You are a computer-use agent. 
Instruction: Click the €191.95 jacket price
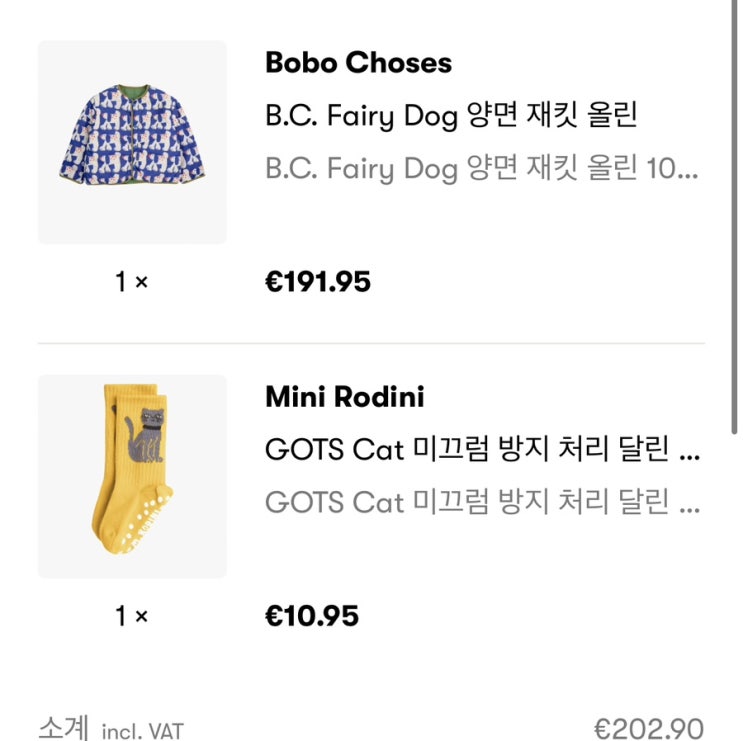(x=317, y=282)
